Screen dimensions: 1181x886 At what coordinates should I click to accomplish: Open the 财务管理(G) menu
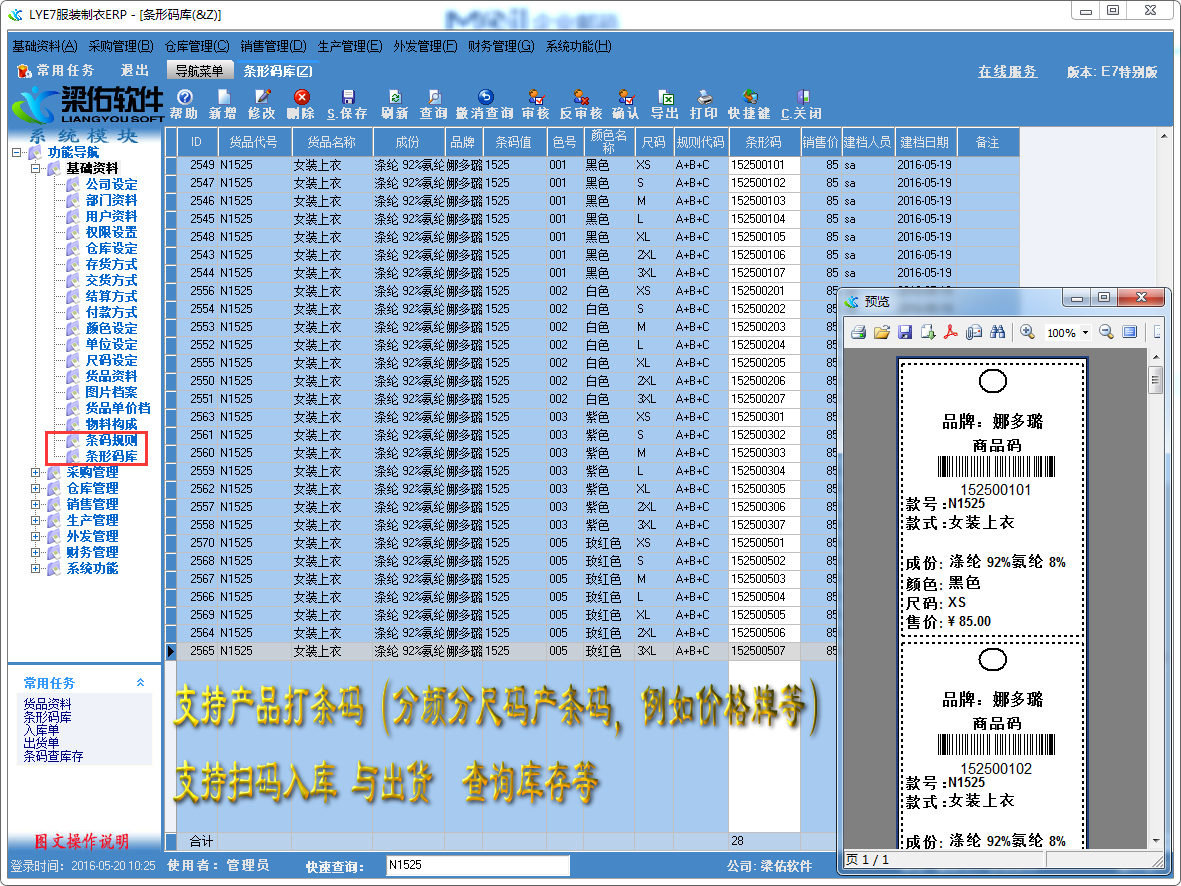[x=501, y=46]
